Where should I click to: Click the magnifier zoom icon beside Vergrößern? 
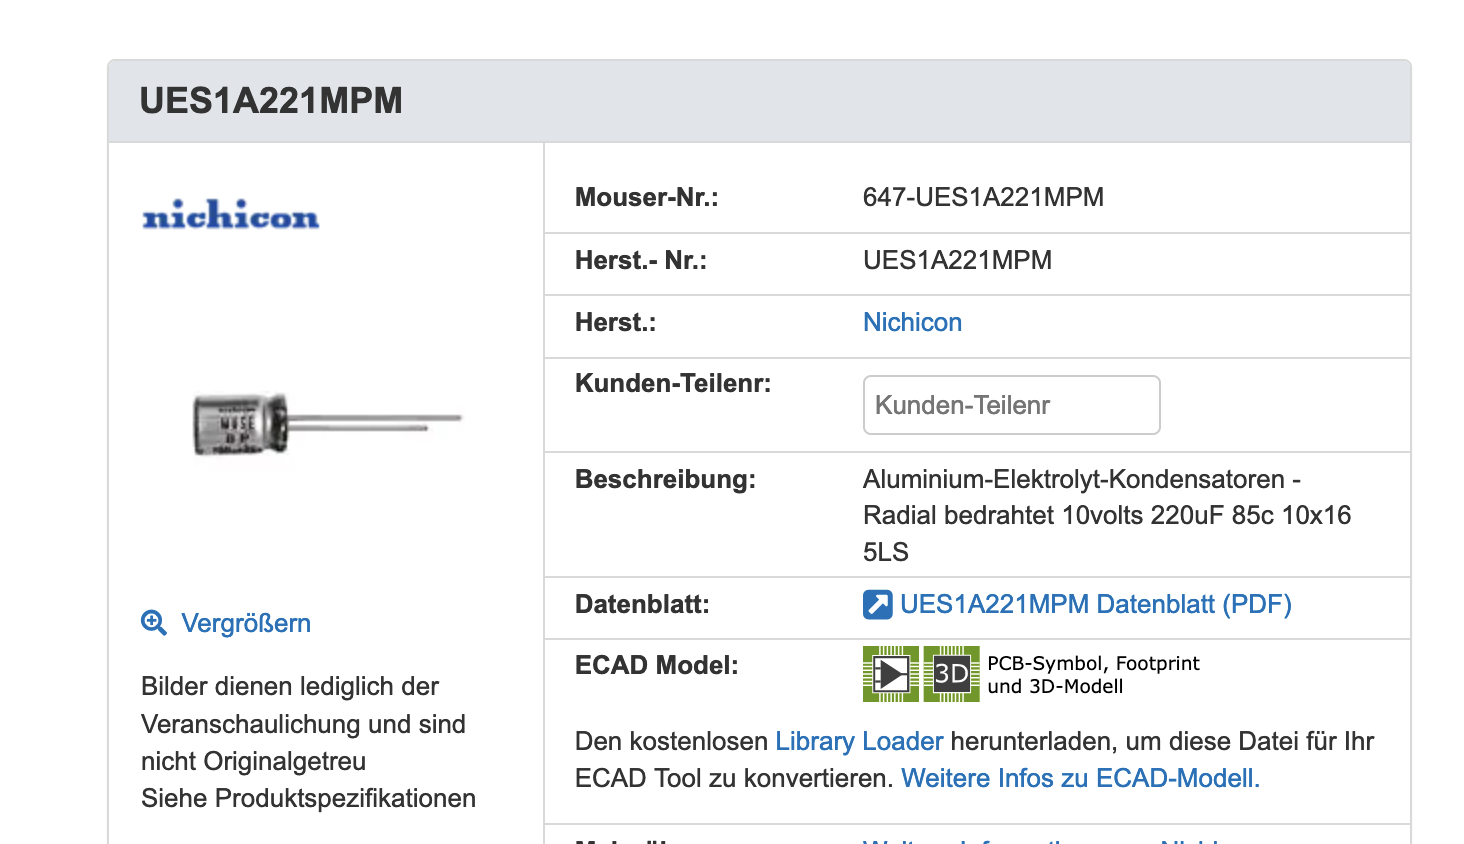[x=154, y=623]
